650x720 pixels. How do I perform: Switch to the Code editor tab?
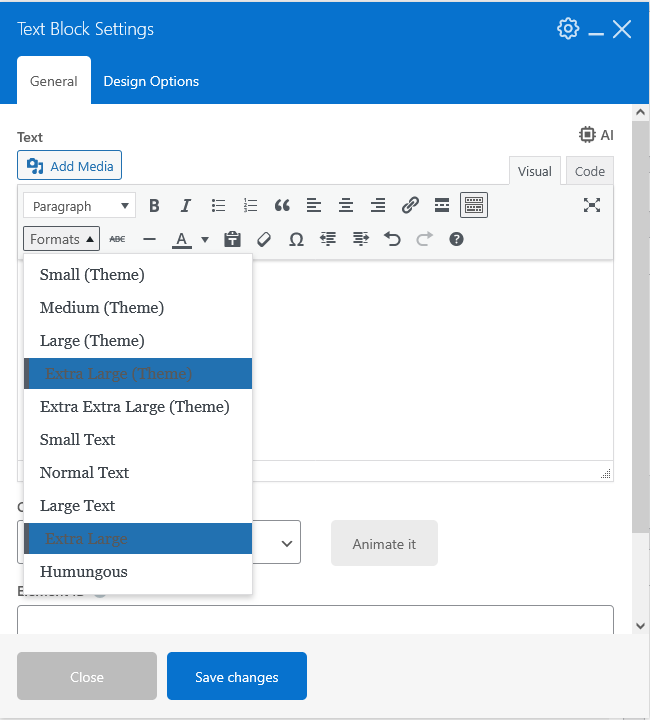pyautogui.click(x=590, y=171)
